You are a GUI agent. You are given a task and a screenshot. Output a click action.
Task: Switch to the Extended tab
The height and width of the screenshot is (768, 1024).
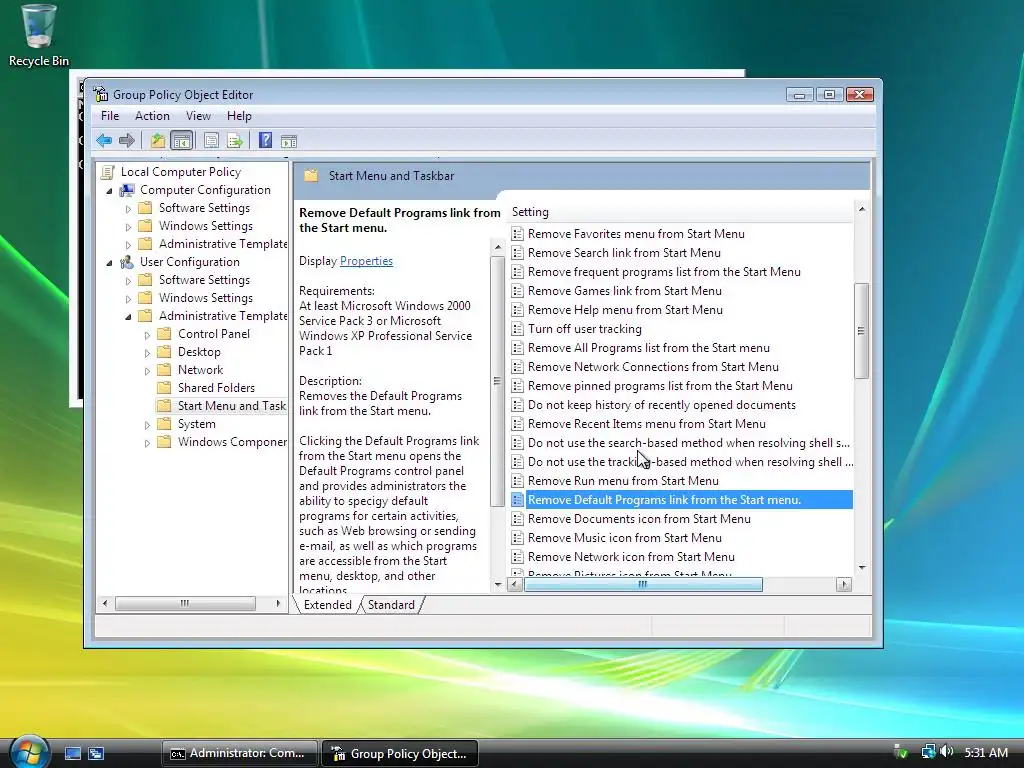[x=327, y=605]
